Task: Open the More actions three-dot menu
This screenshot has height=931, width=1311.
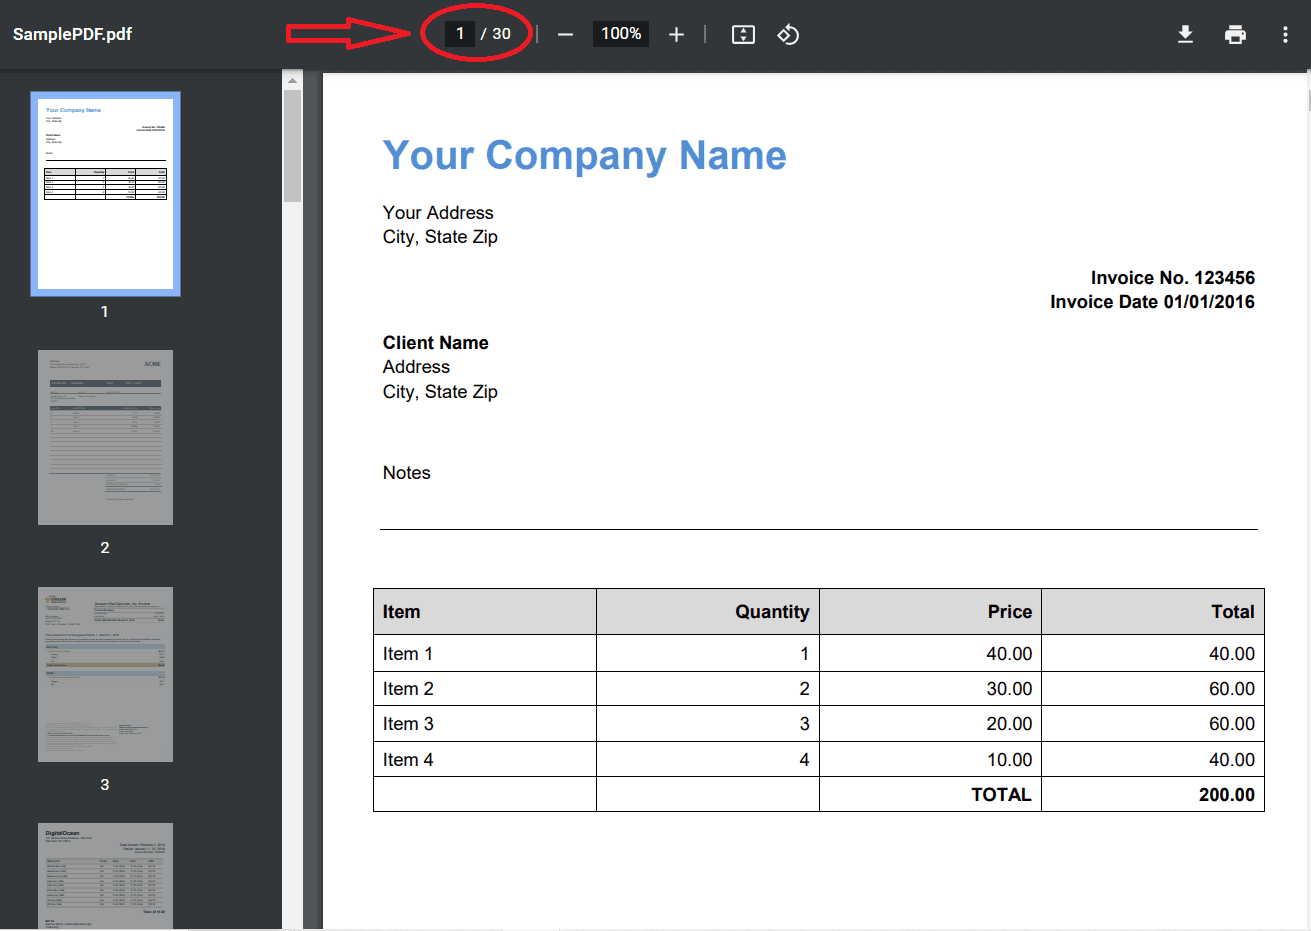Action: pos(1285,33)
